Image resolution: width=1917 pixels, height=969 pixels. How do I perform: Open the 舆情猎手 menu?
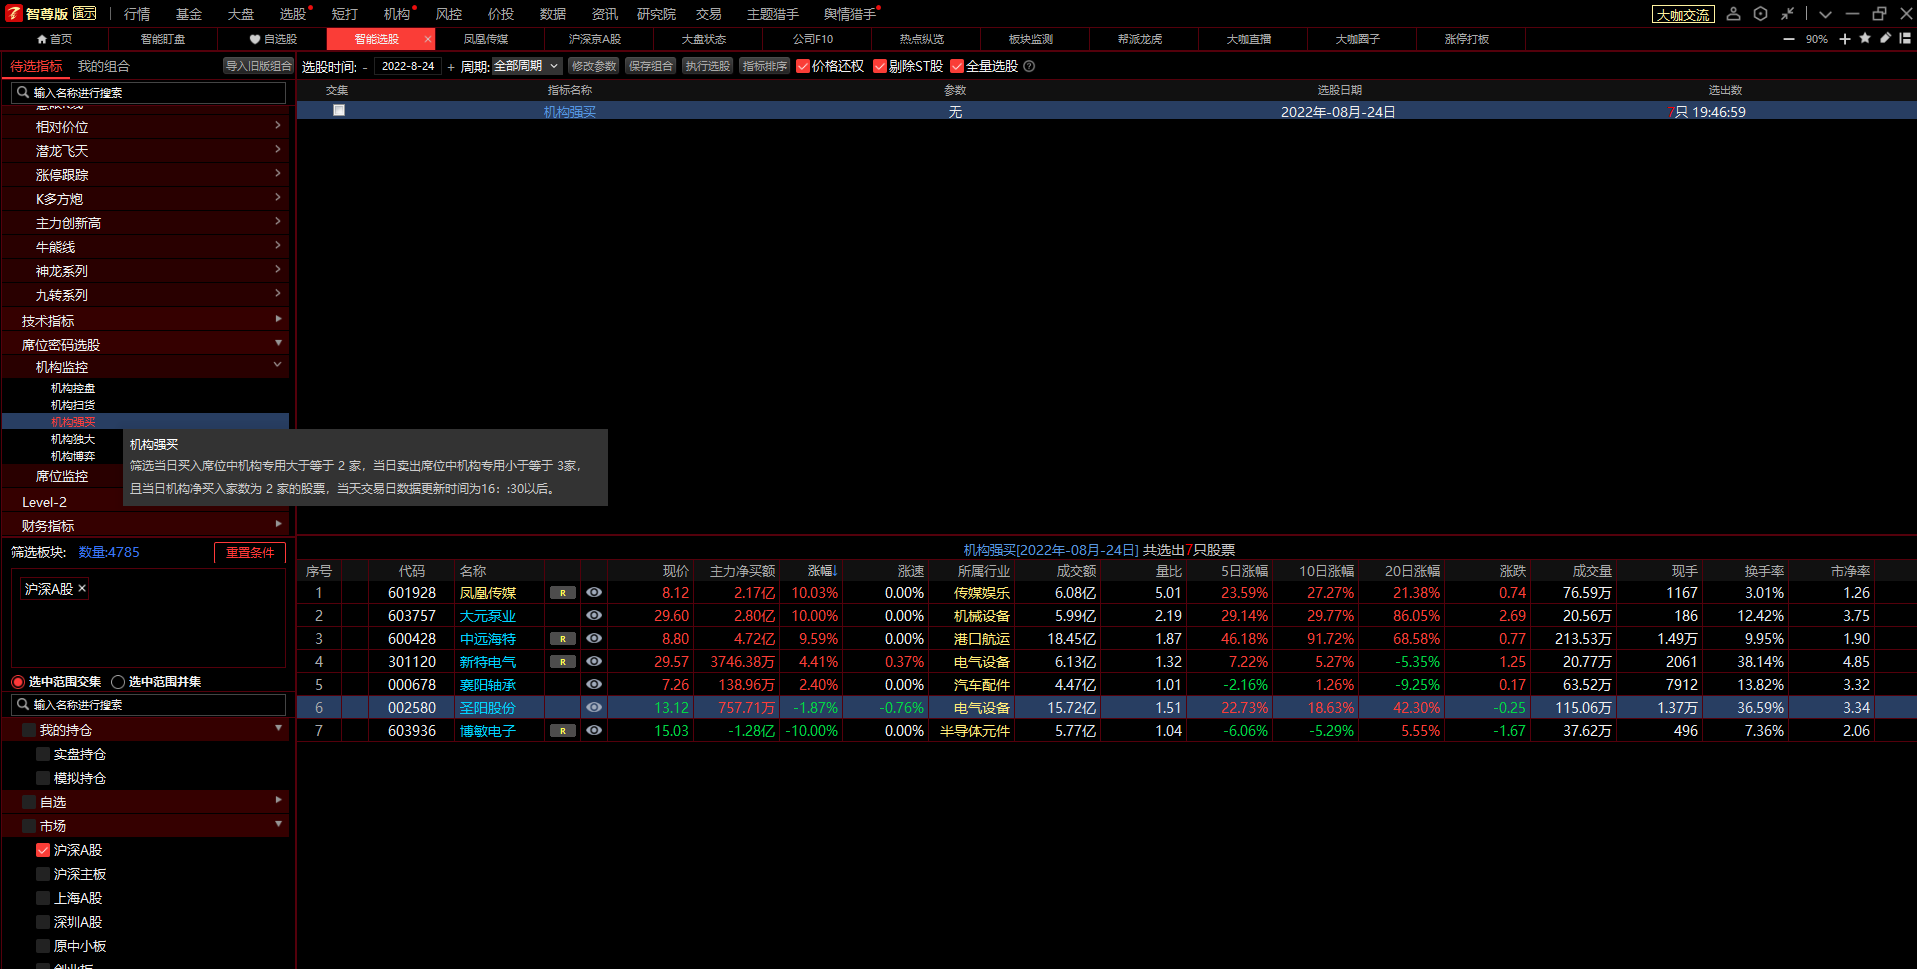click(x=850, y=14)
